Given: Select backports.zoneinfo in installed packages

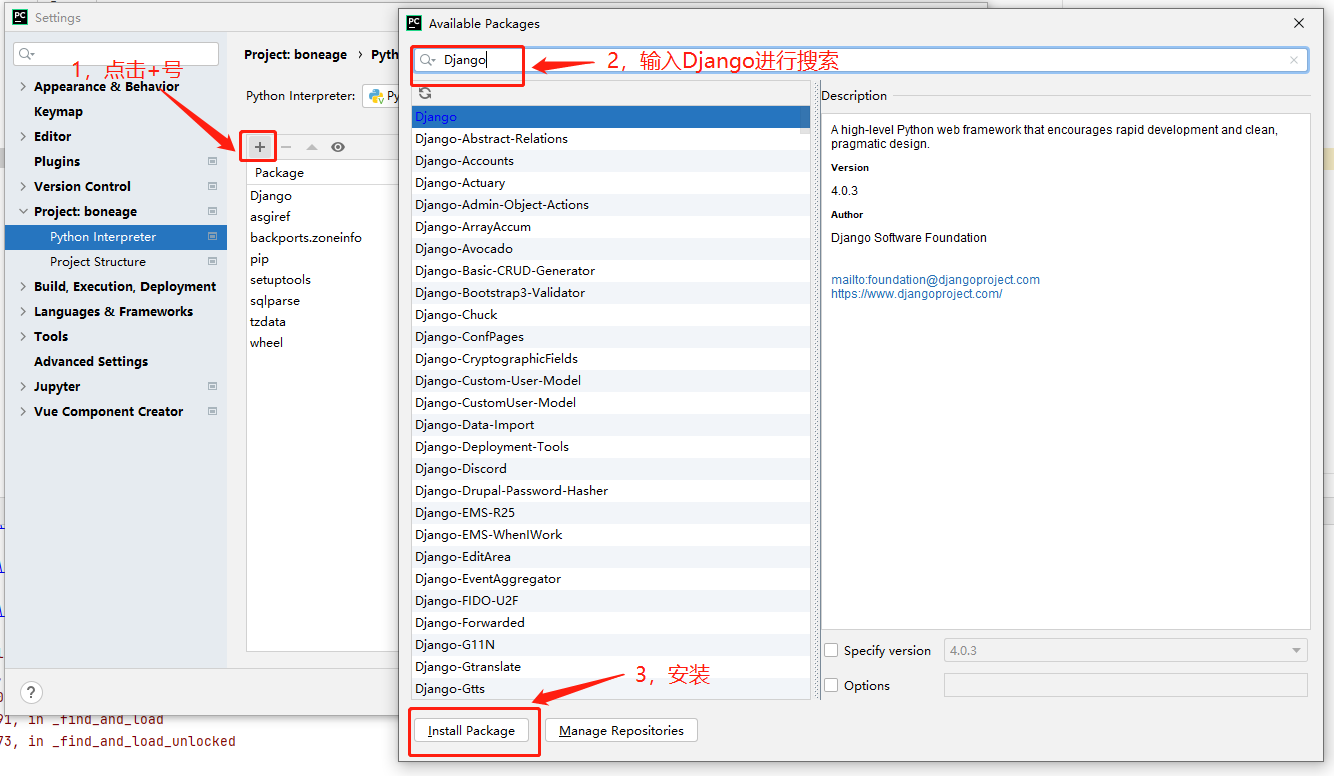Looking at the screenshot, I should coord(306,238).
